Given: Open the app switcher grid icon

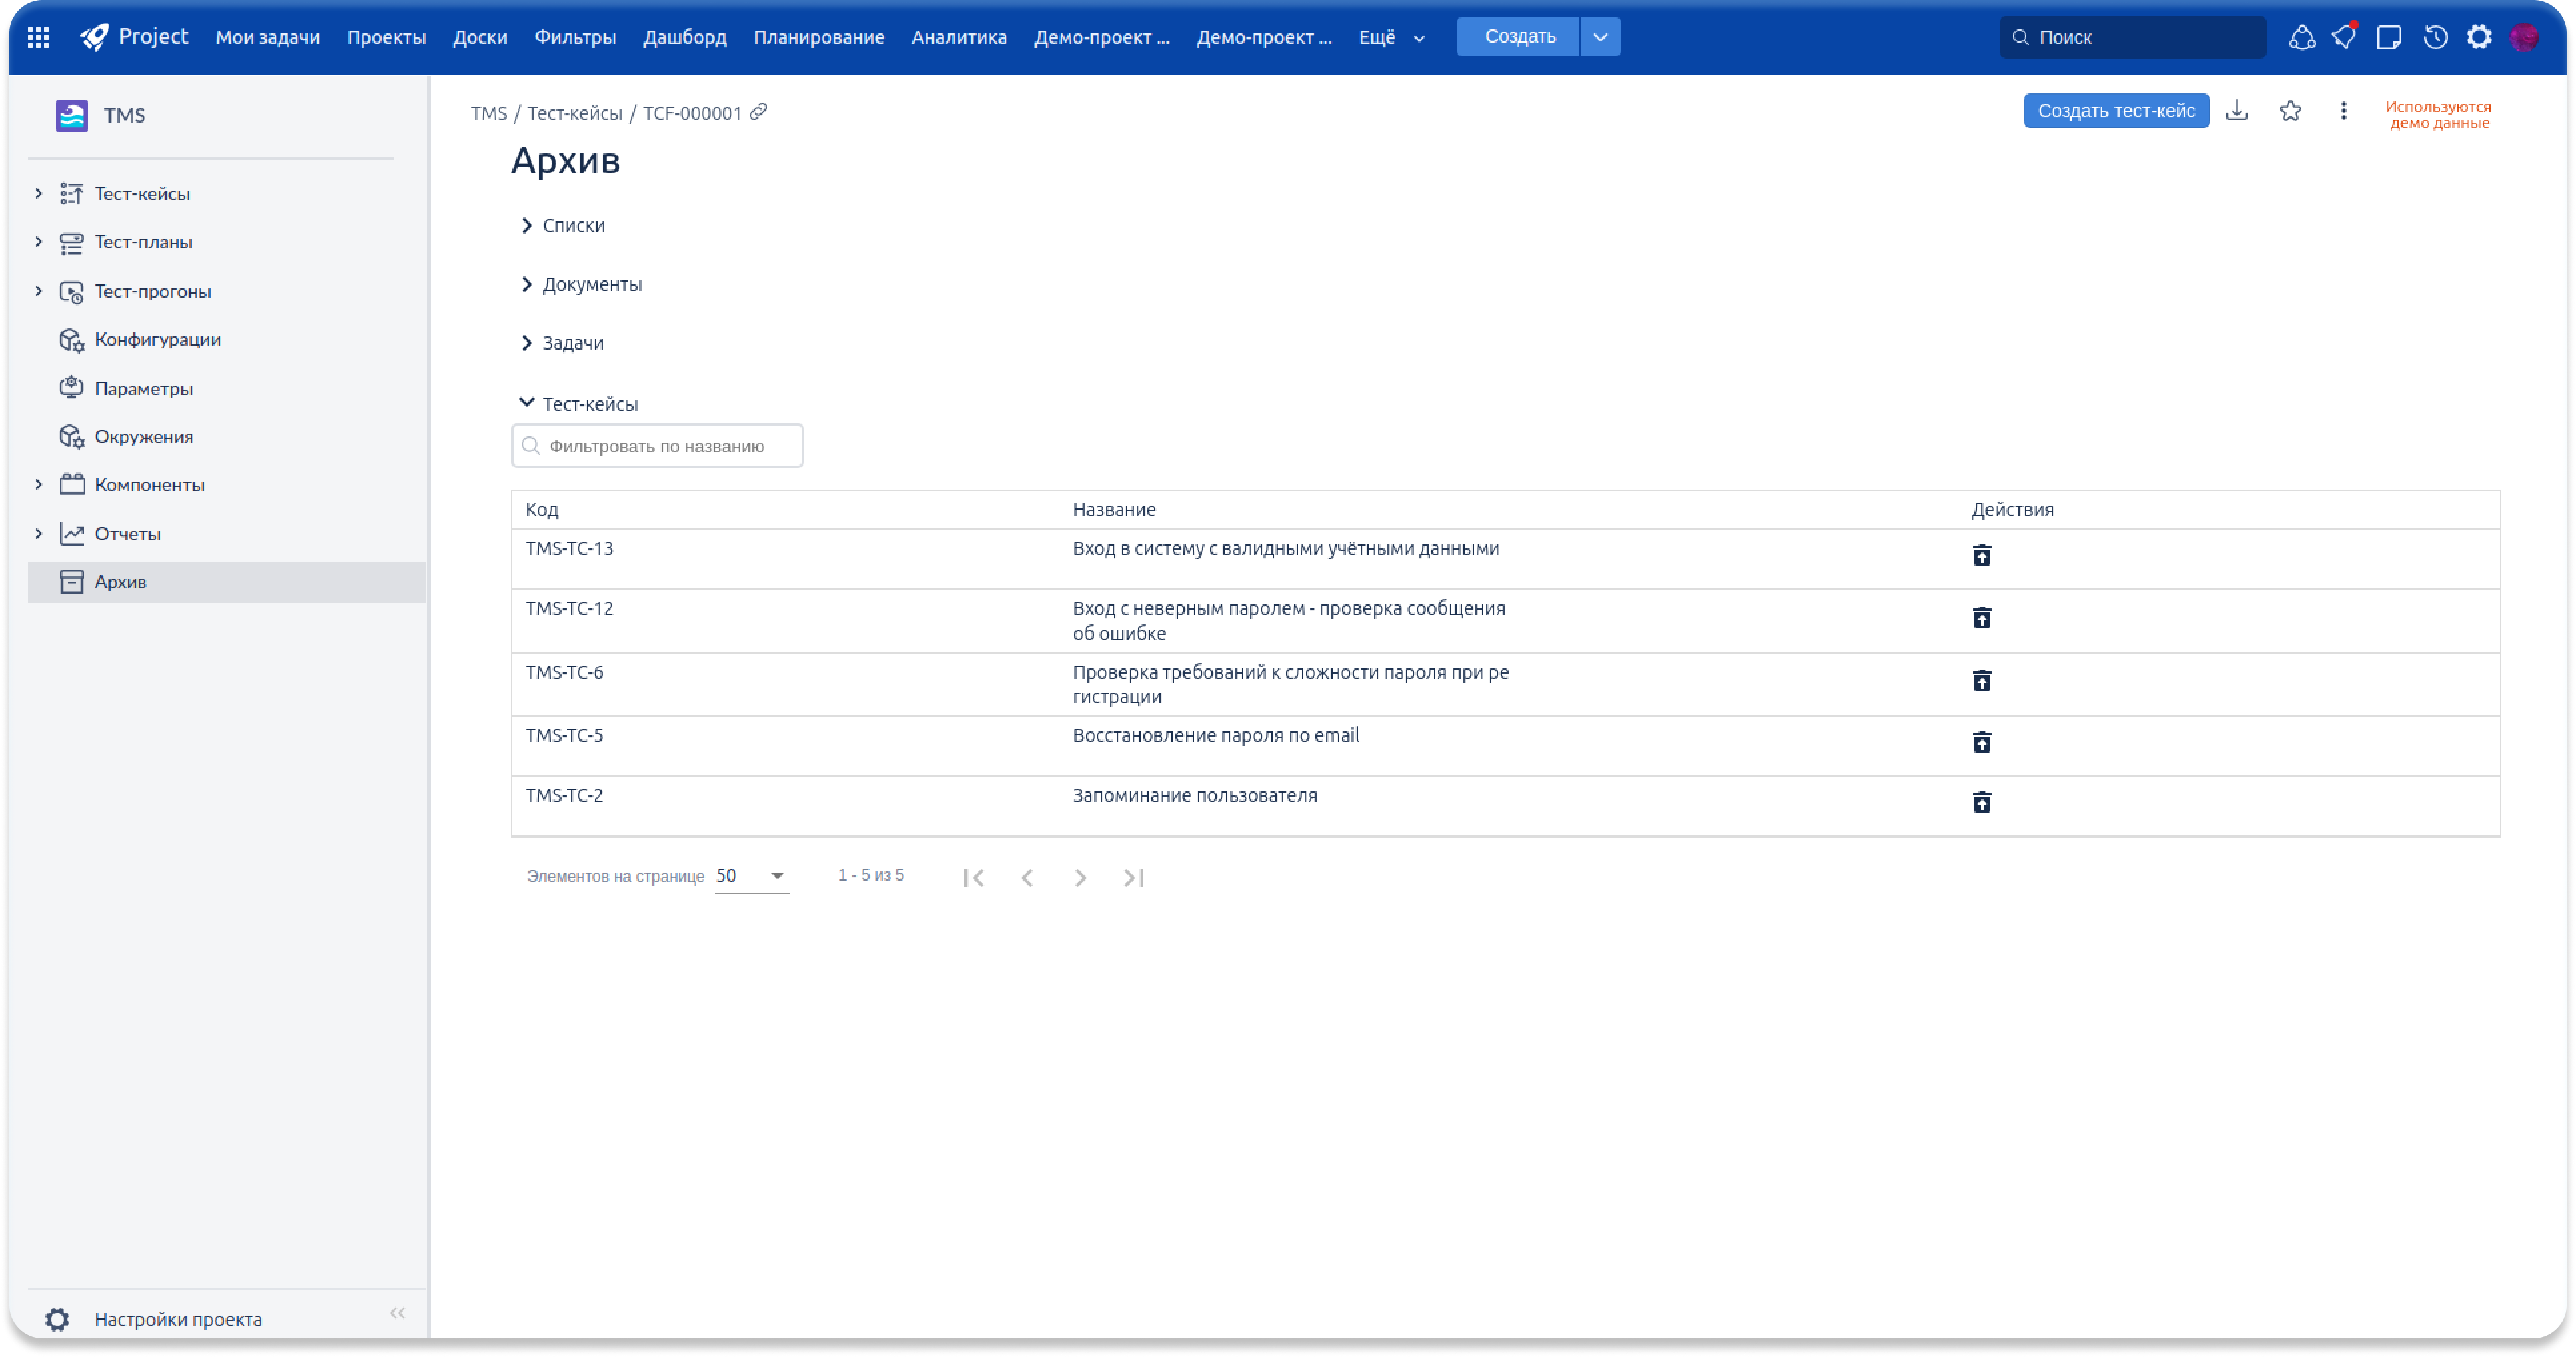Looking at the screenshot, I should [38, 37].
